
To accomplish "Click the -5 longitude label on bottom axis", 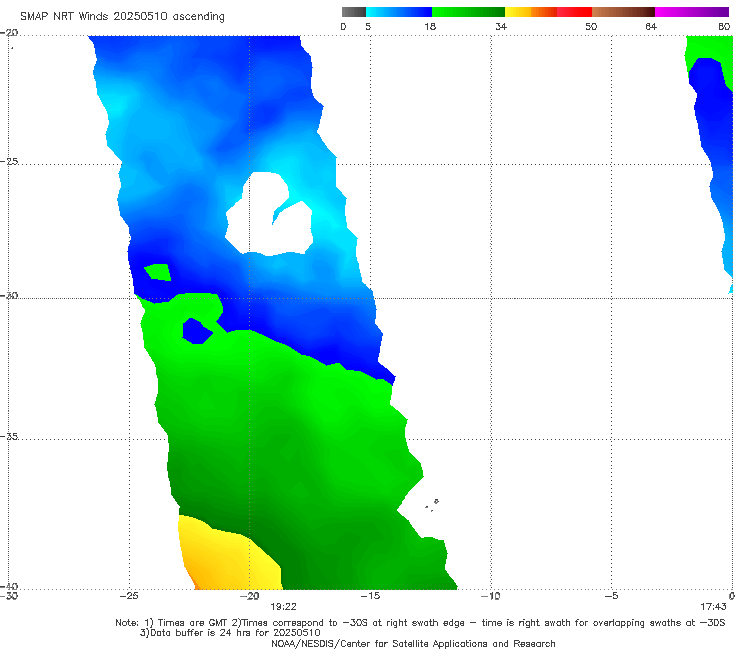I will click(x=611, y=596).
